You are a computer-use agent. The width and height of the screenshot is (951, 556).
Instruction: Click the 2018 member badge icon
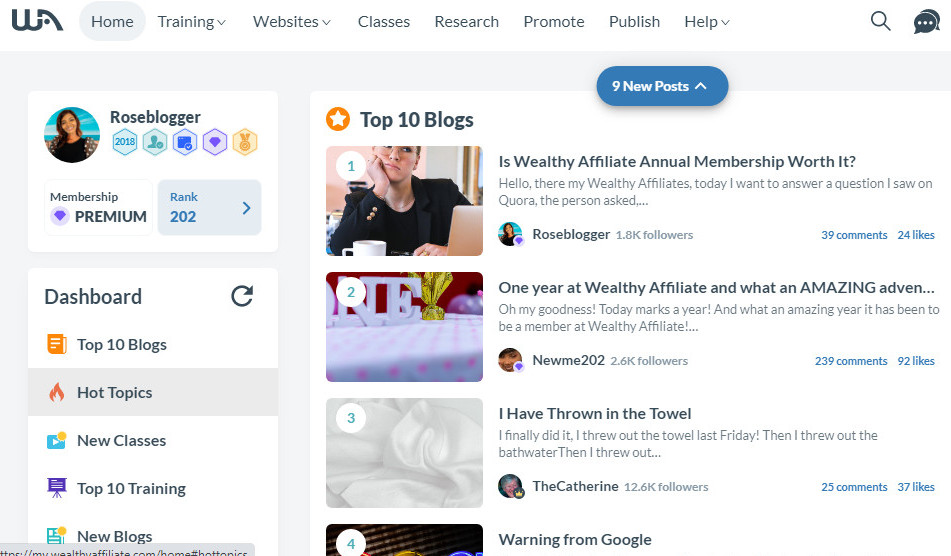[x=125, y=142]
